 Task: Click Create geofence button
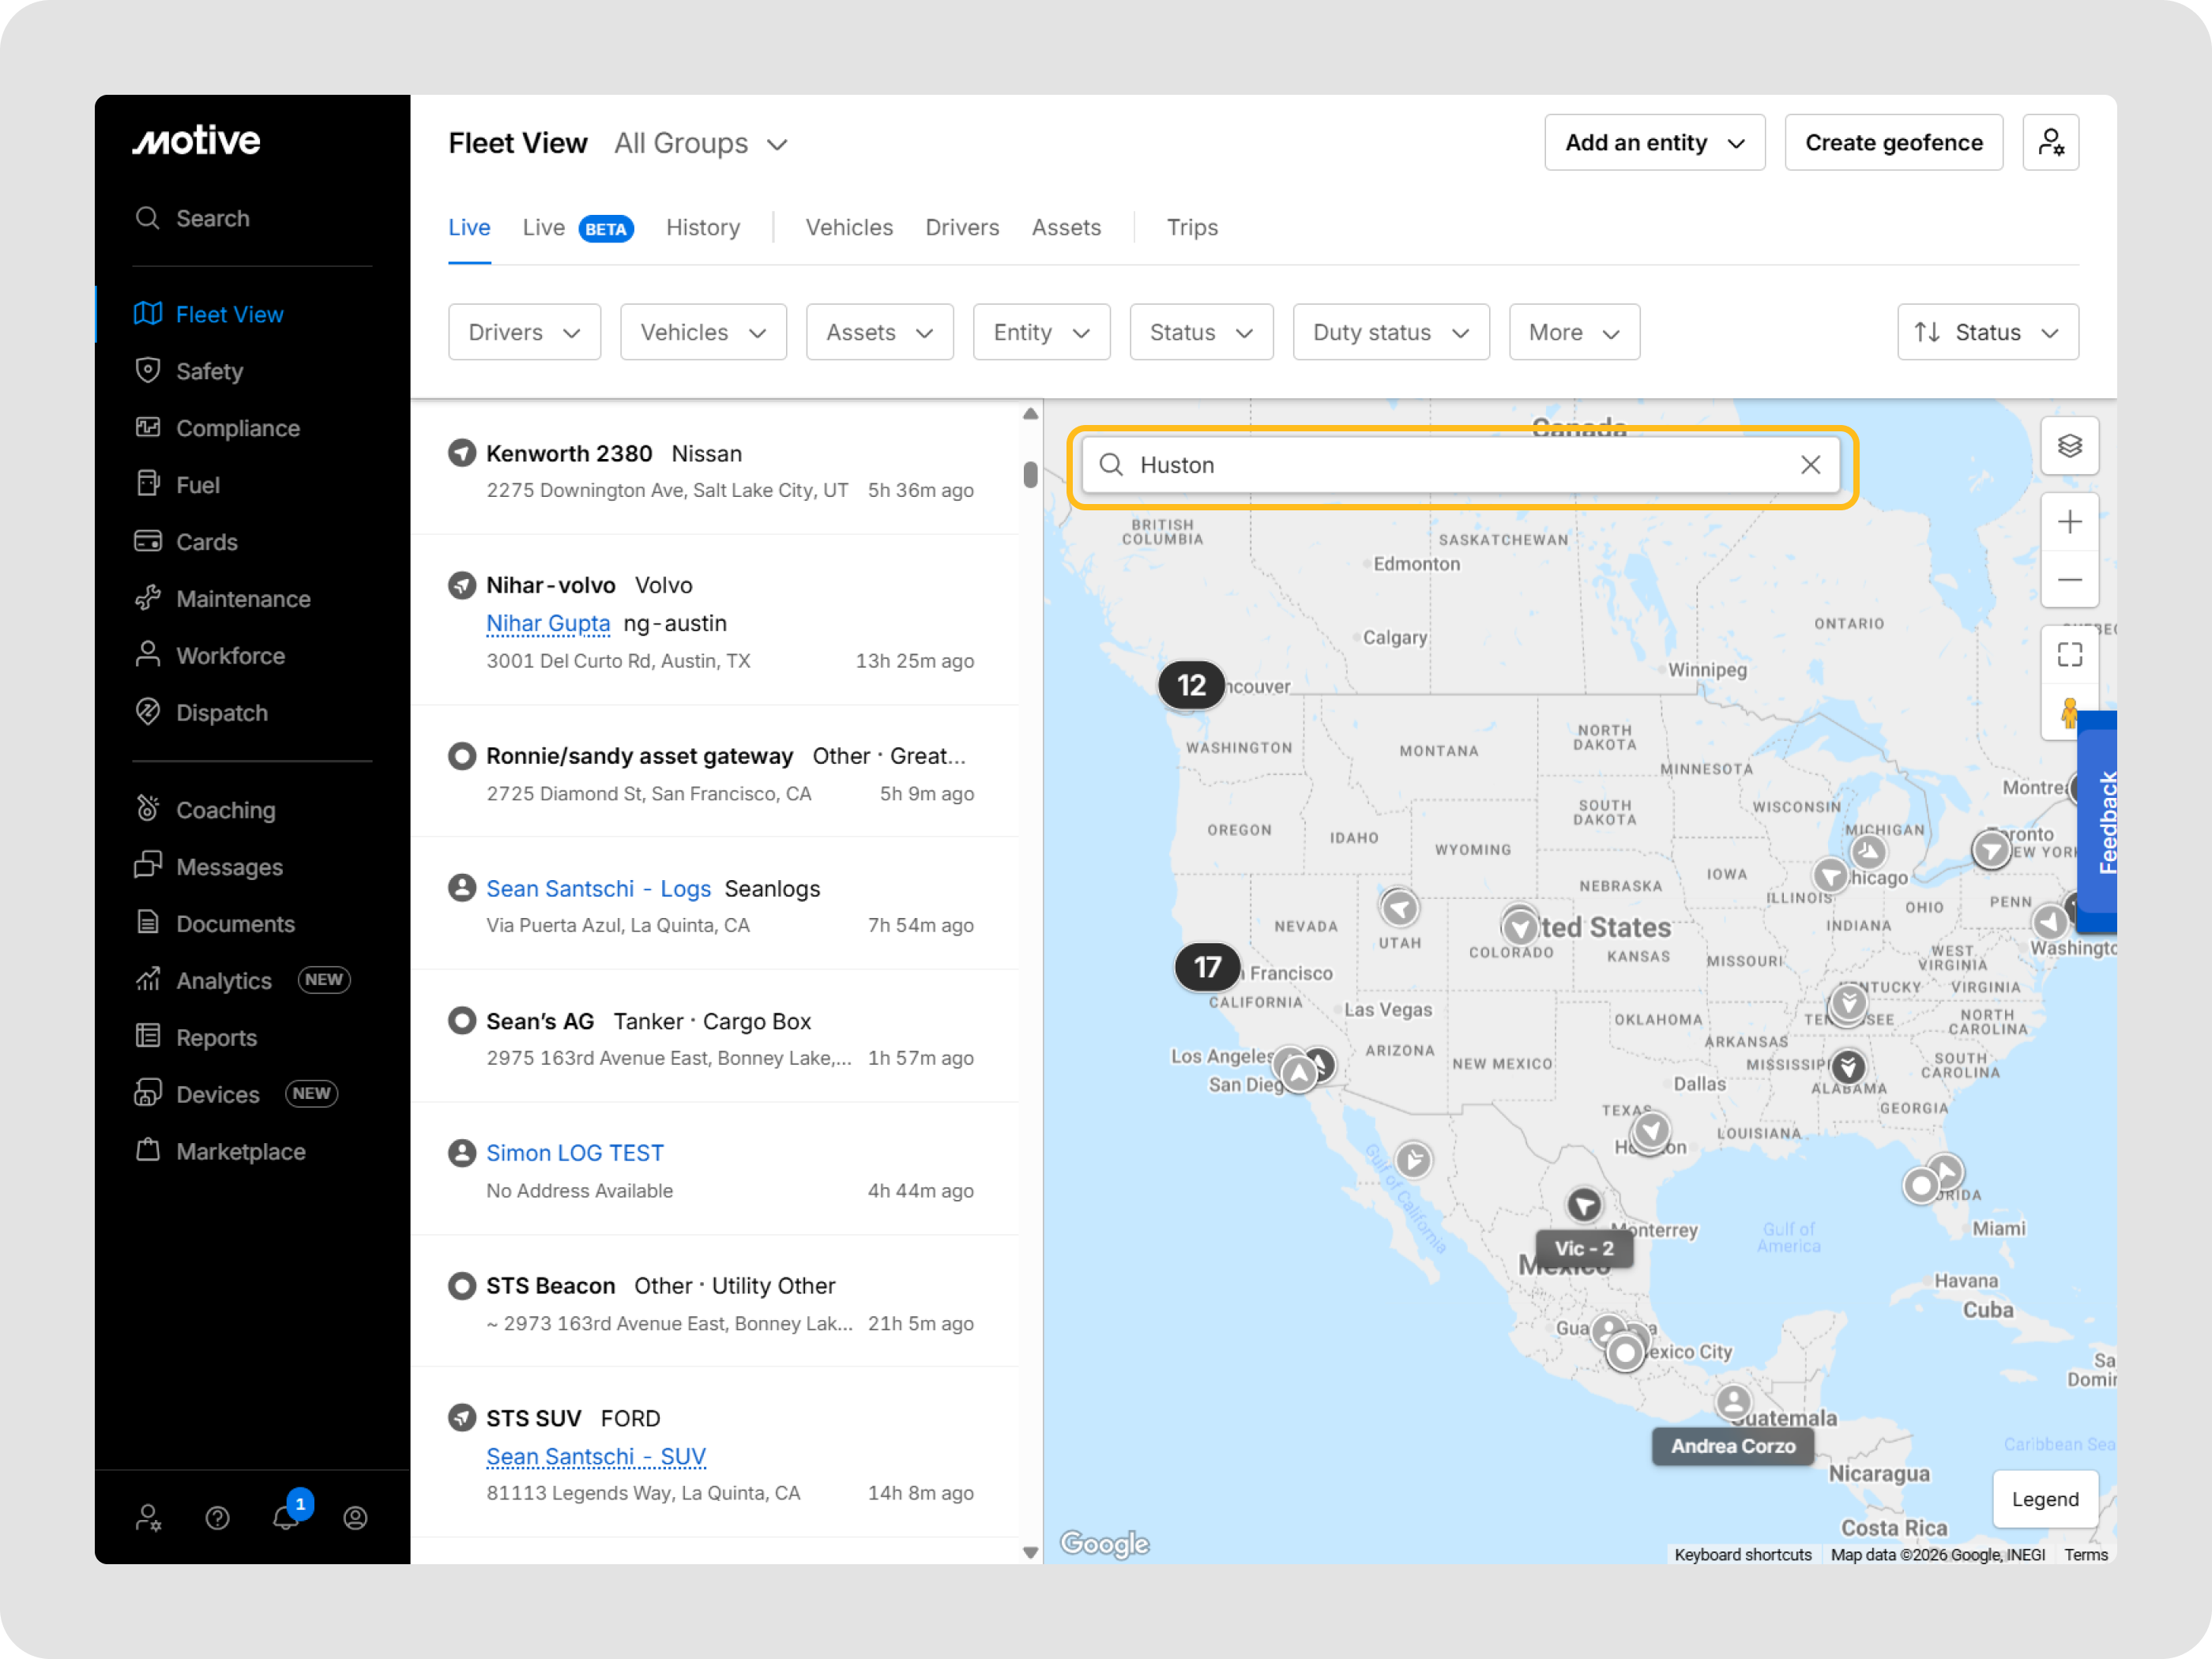[x=1893, y=143]
